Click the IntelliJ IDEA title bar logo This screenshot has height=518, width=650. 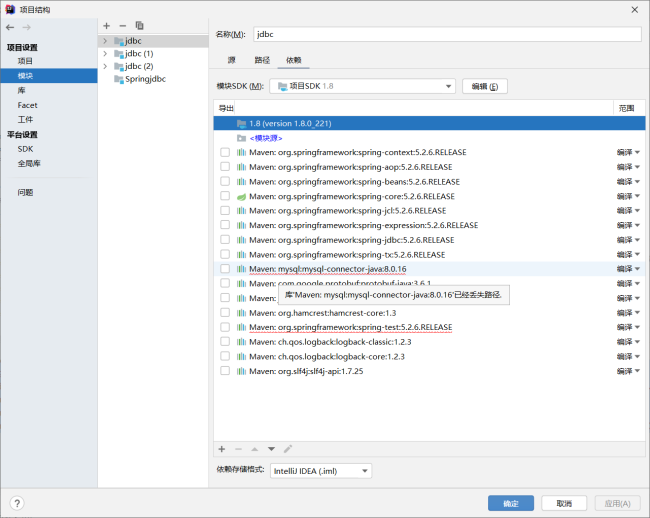point(10,10)
